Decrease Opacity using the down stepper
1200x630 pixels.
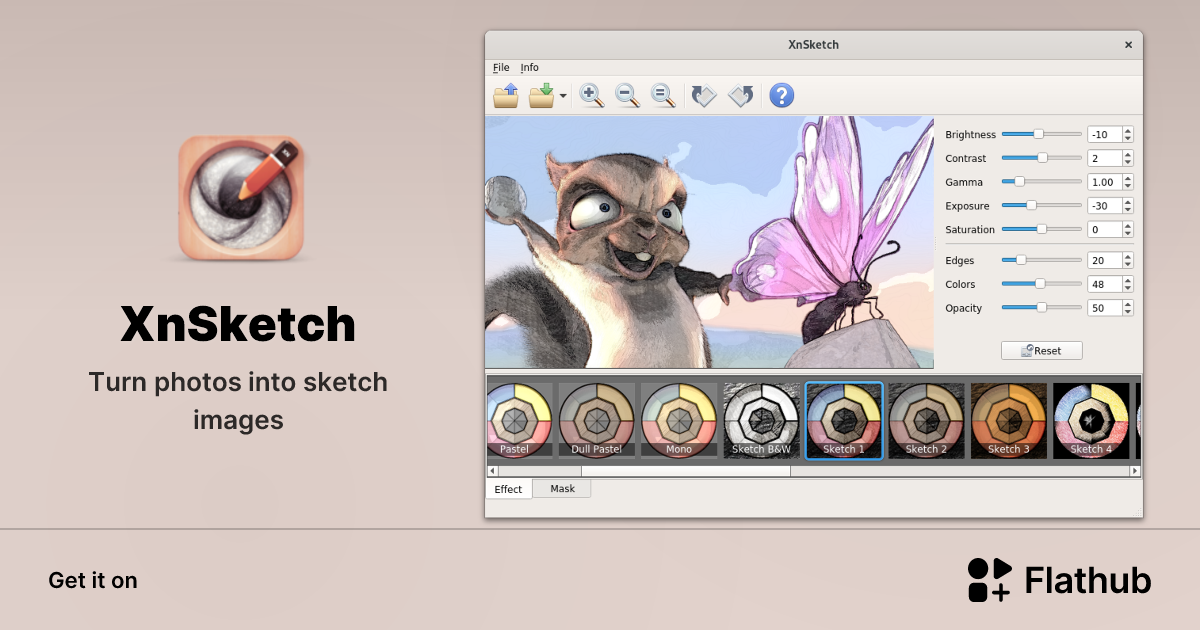coord(1129,312)
